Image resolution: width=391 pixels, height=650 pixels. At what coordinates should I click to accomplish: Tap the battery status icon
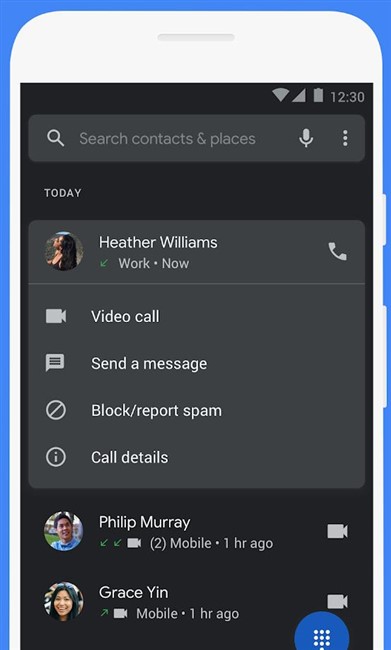(318, 95)
